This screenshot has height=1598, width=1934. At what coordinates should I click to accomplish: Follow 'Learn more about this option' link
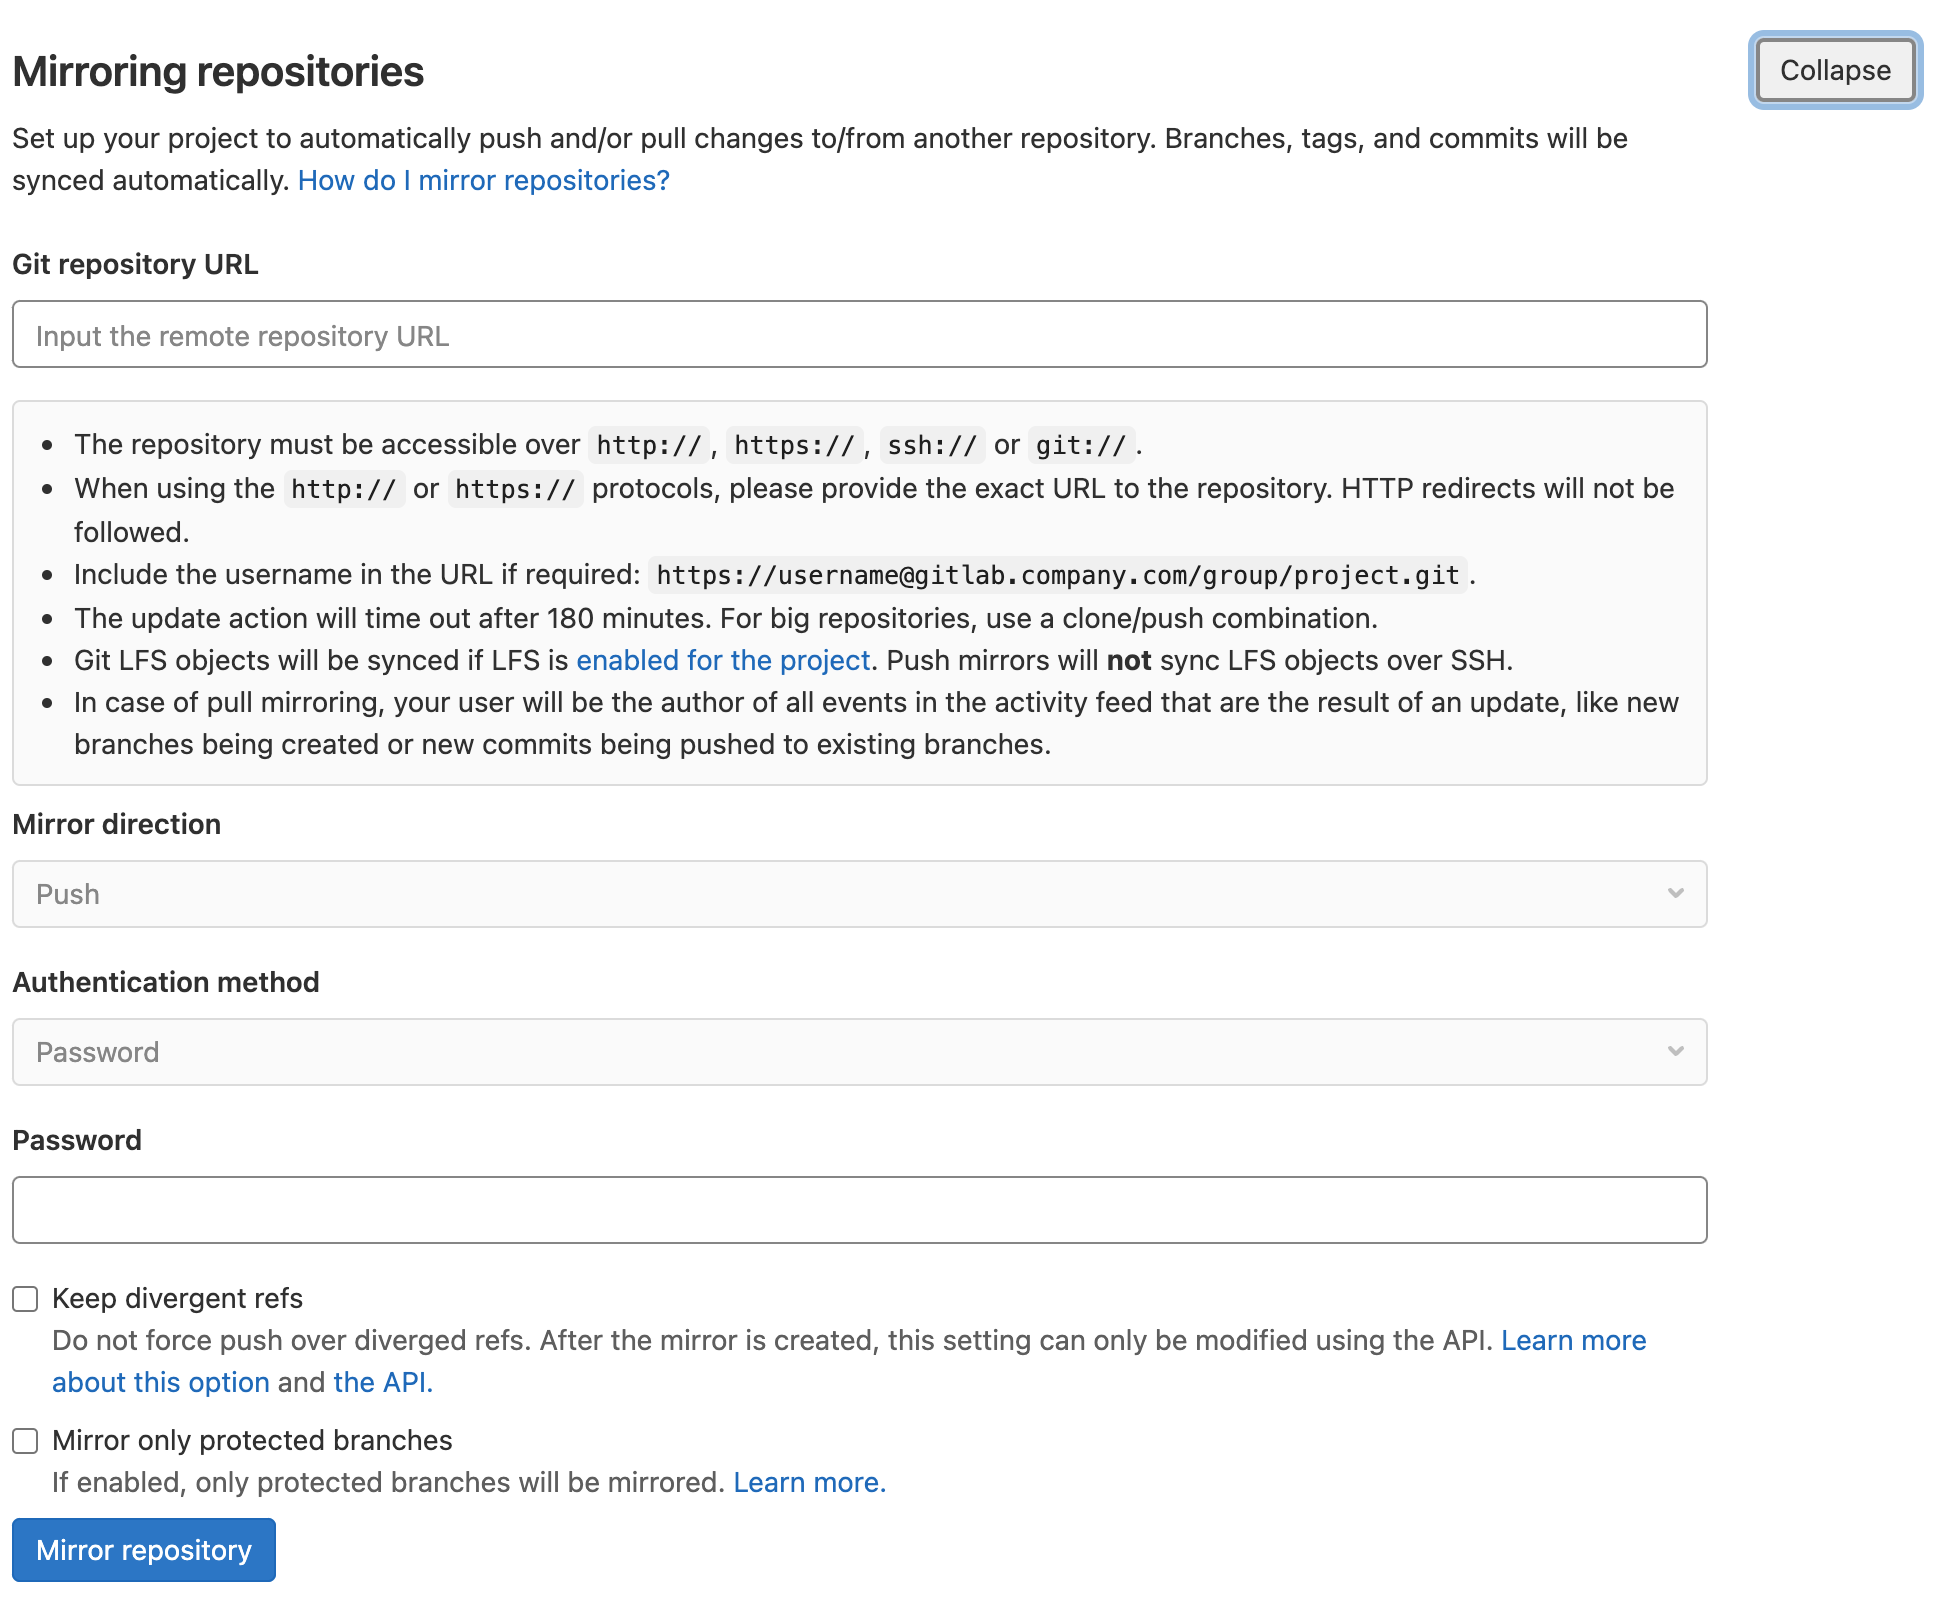(x=1572, y=1341)
